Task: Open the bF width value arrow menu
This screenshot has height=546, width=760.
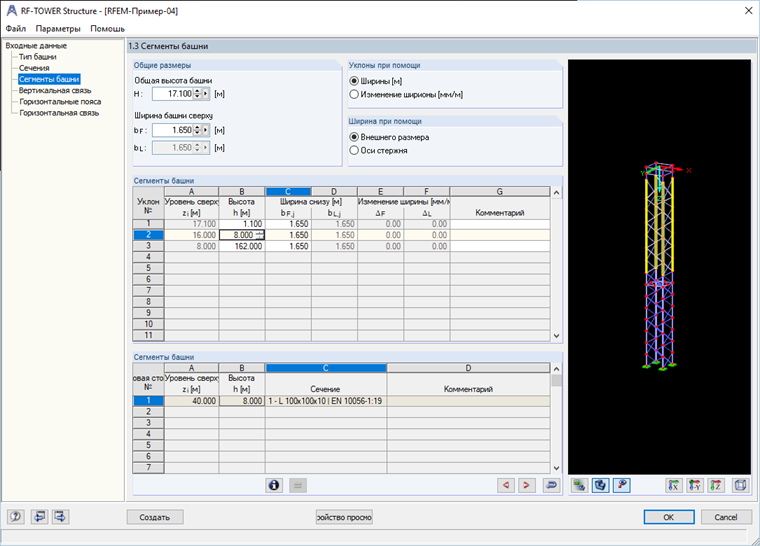Action: 206,130
